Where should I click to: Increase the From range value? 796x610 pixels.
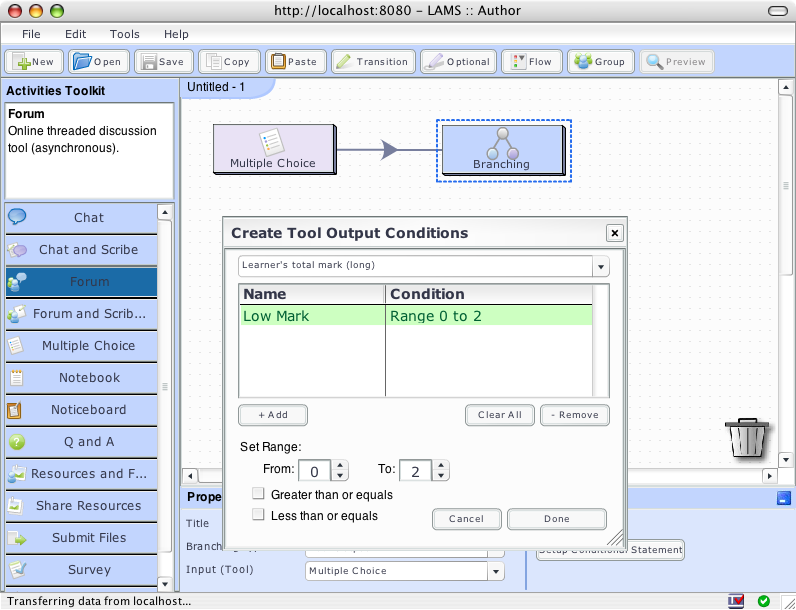point(340,465)
